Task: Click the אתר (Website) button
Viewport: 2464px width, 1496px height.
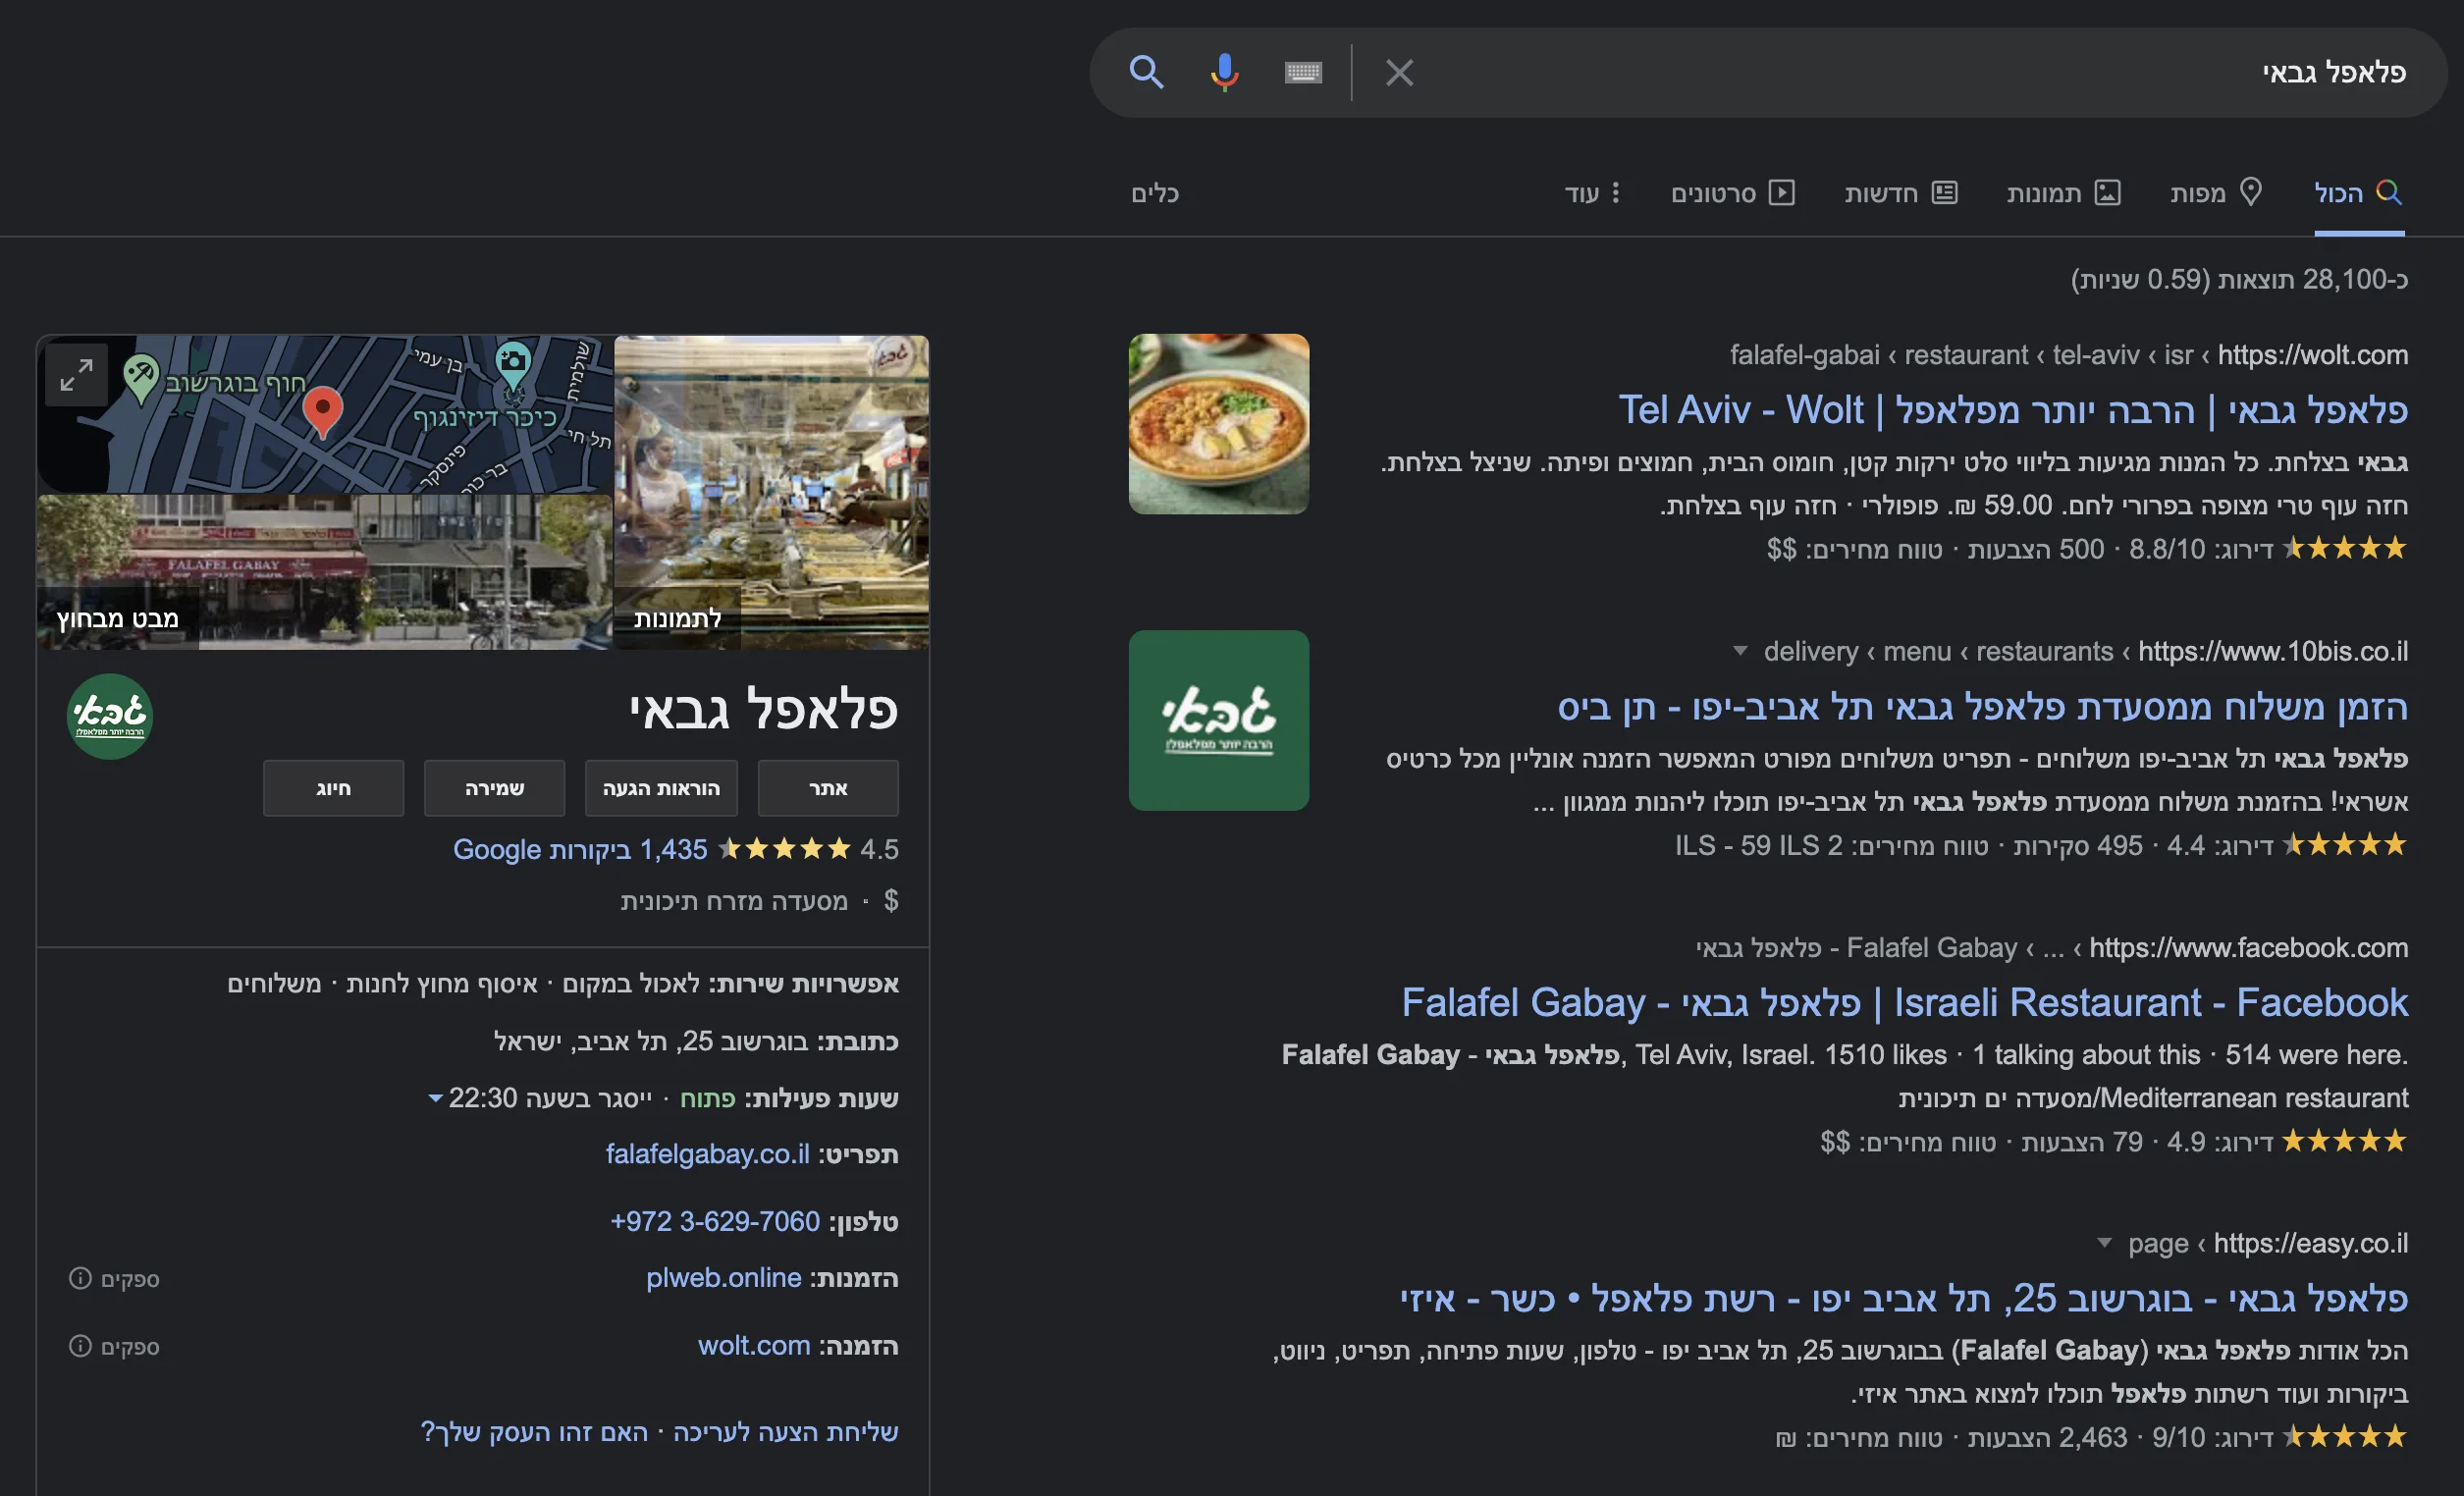Action: pyautogui.click(x=828, y=788)
